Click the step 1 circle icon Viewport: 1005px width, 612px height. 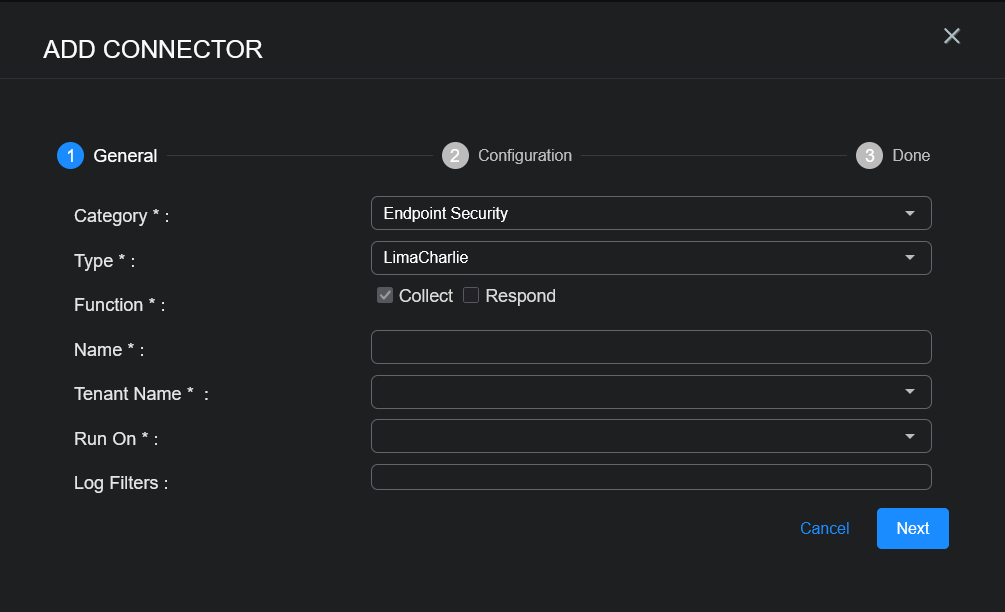point(70,156)
